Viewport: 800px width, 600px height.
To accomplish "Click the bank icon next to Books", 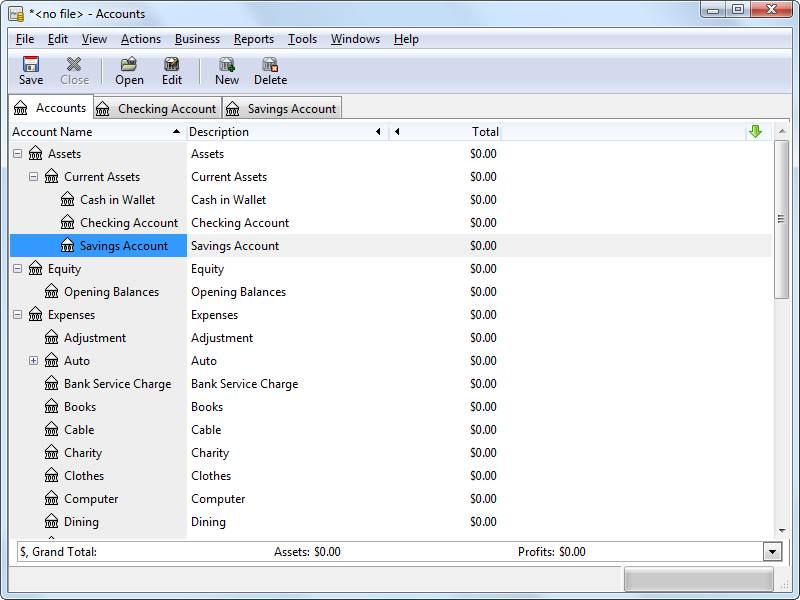I will [x=52, y=406].
